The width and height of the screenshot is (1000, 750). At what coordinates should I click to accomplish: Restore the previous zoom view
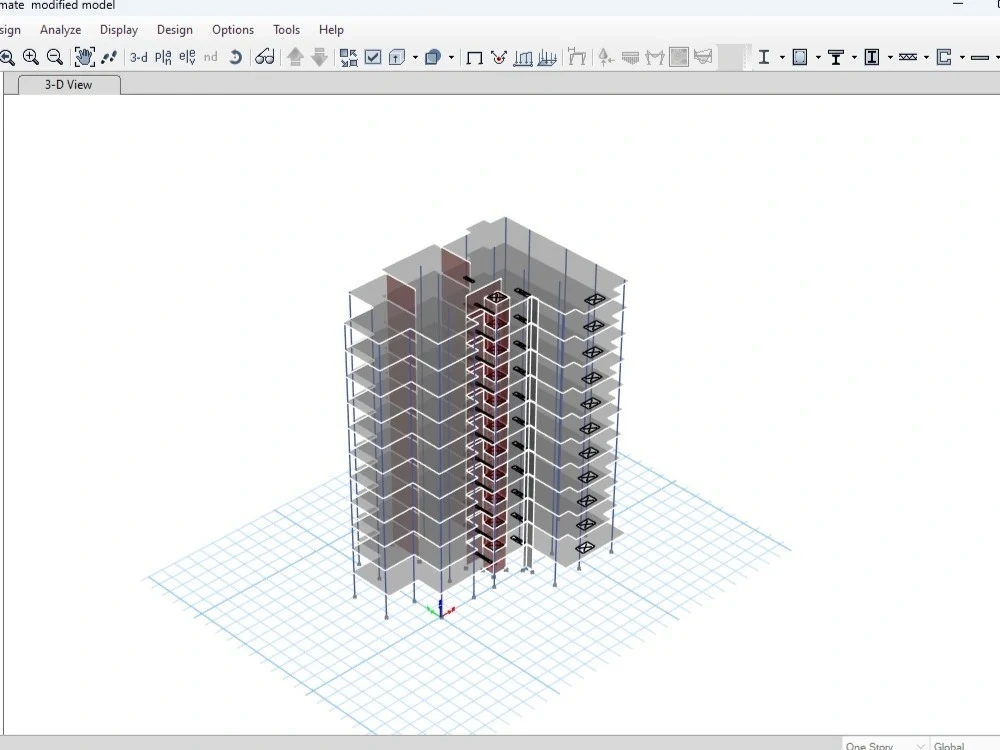pyautogui.click(x=6, y=57)
